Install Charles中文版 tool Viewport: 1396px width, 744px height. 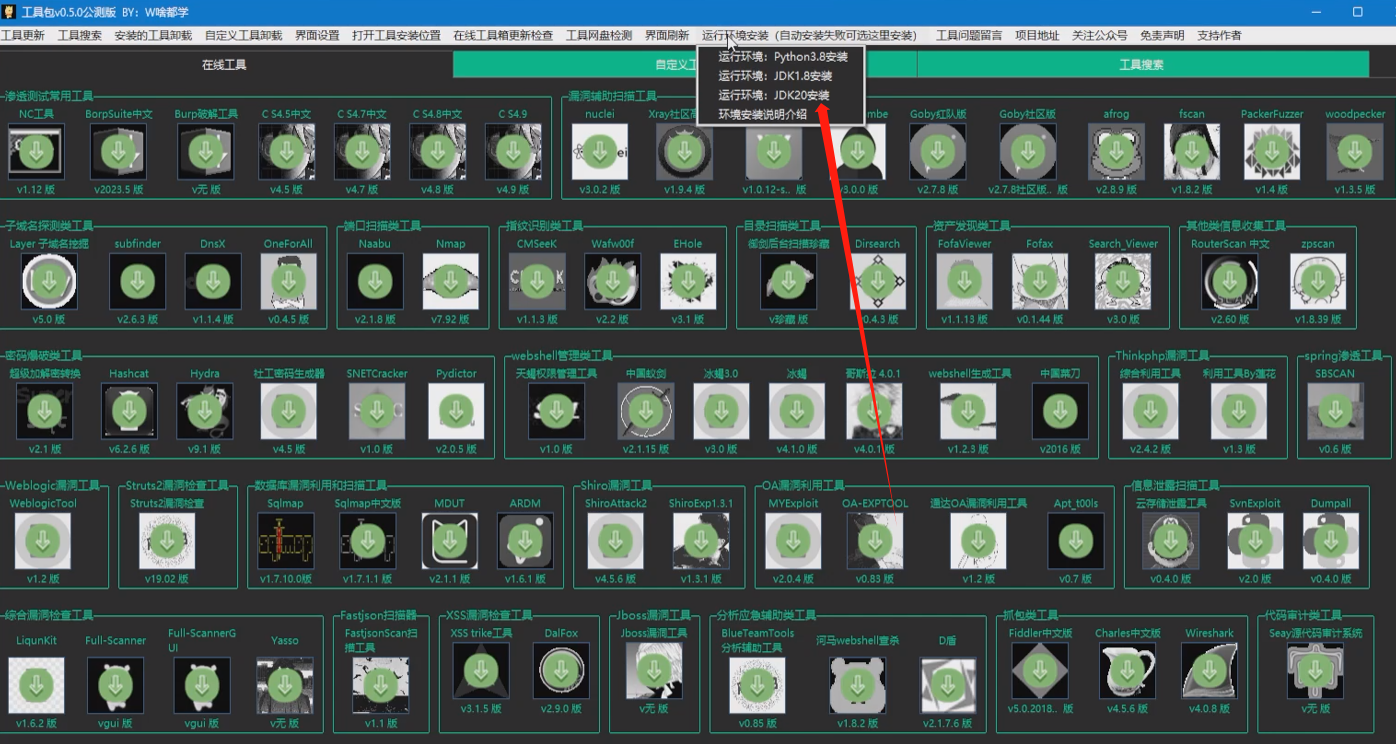pos(1127,671)
